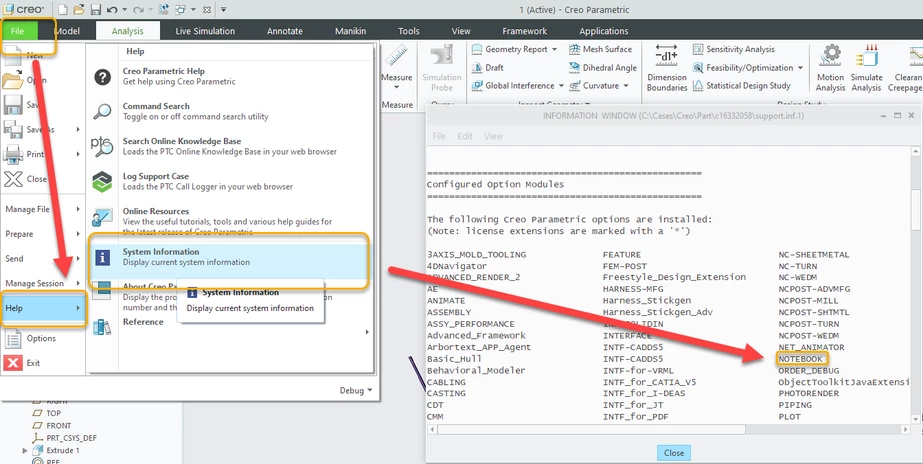Select Online Resources entry
Image resolution: width=923 pixels, height=464 pixels.
point(230,220)
